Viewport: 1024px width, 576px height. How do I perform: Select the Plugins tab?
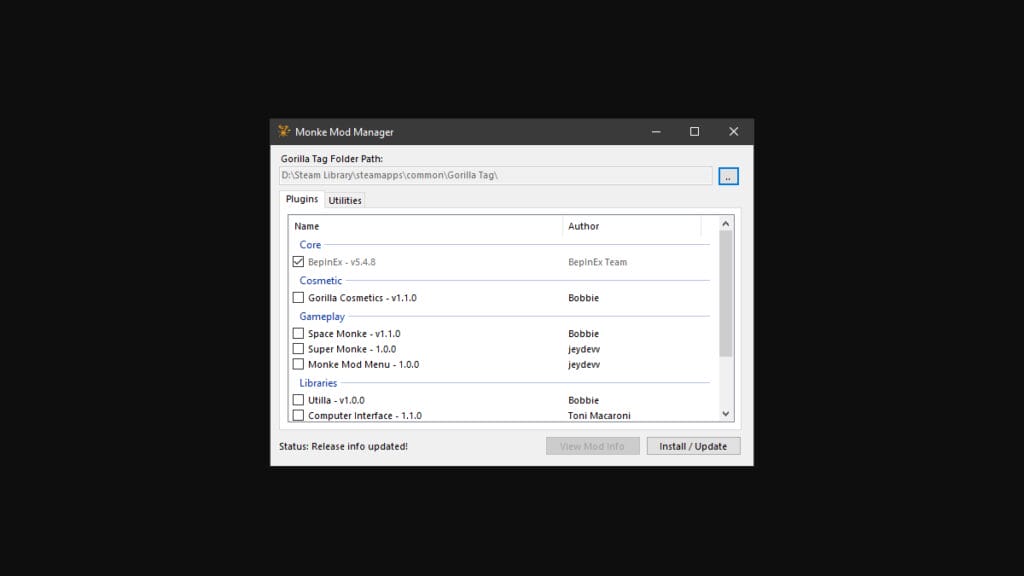coord(301,199)
